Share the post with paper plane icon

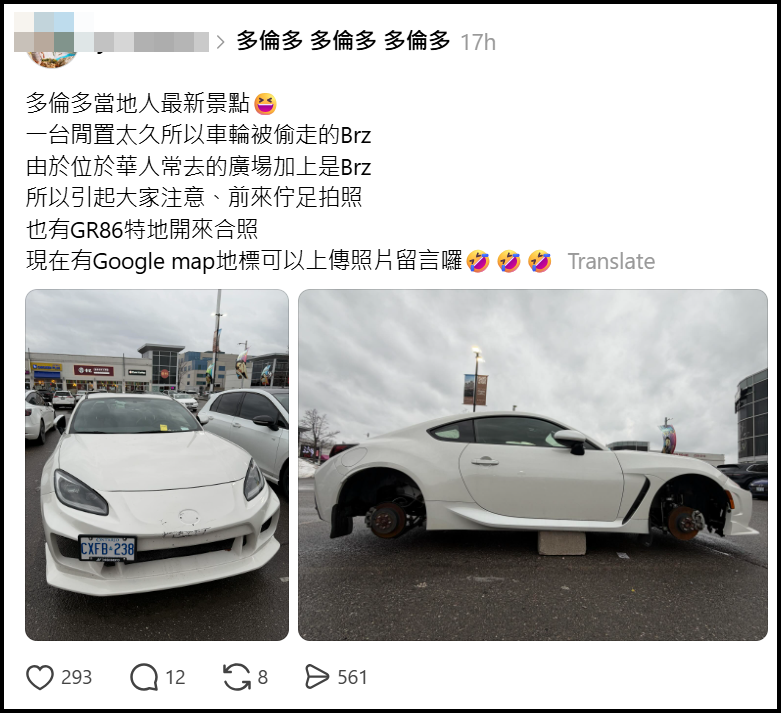317,677
